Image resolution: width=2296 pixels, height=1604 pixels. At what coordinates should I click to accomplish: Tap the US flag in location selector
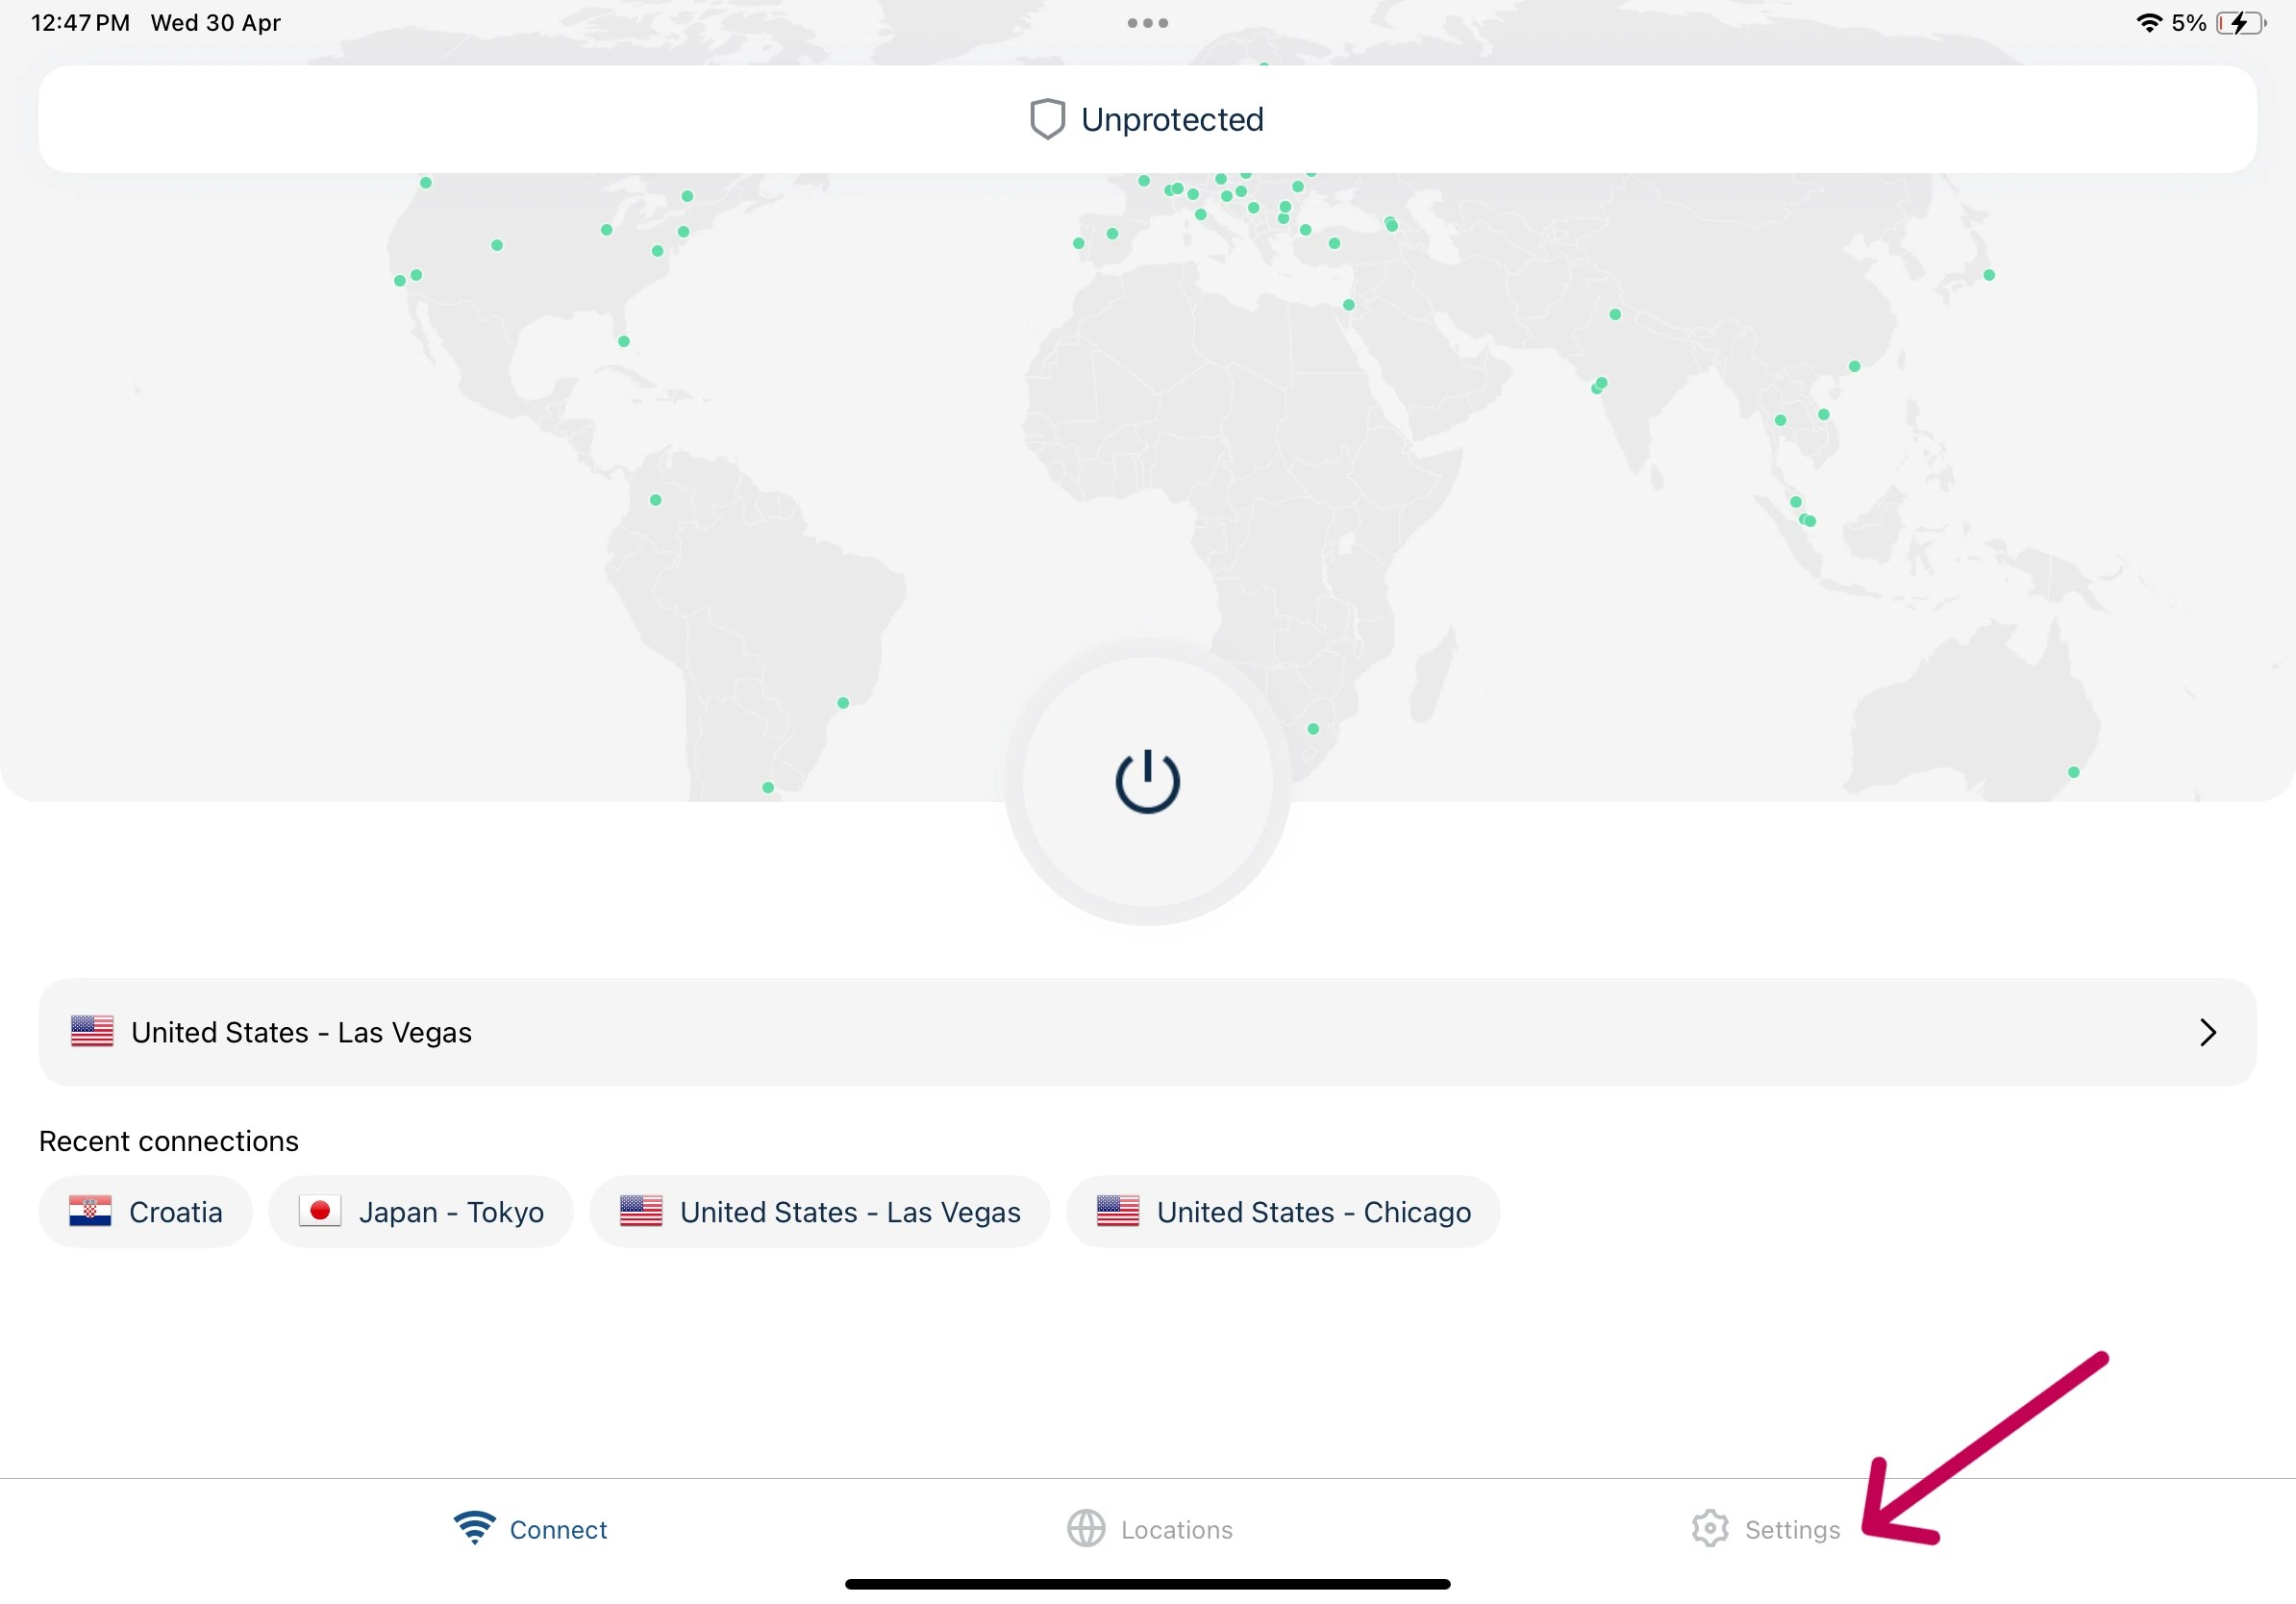92,1031
